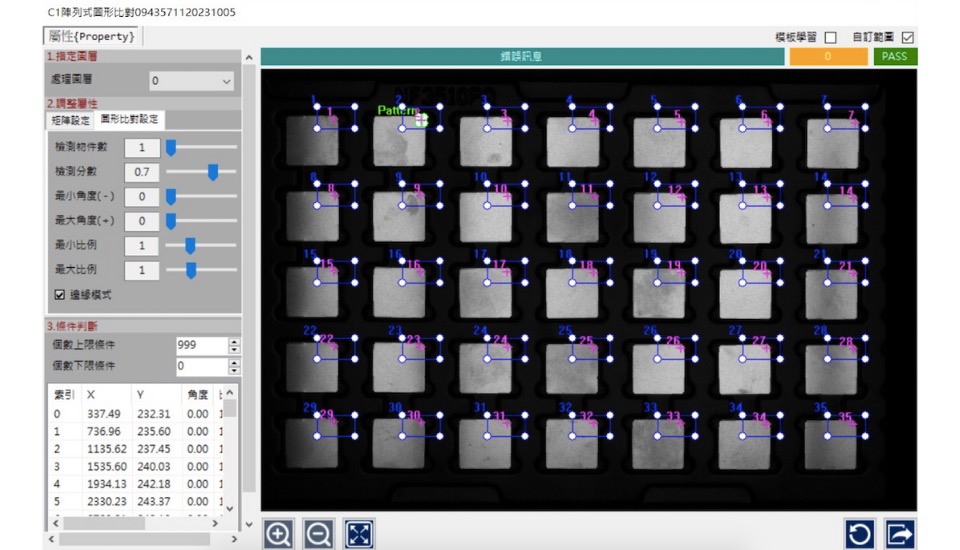Click the zoom in magnifier icon

click(x=278, y=534)
